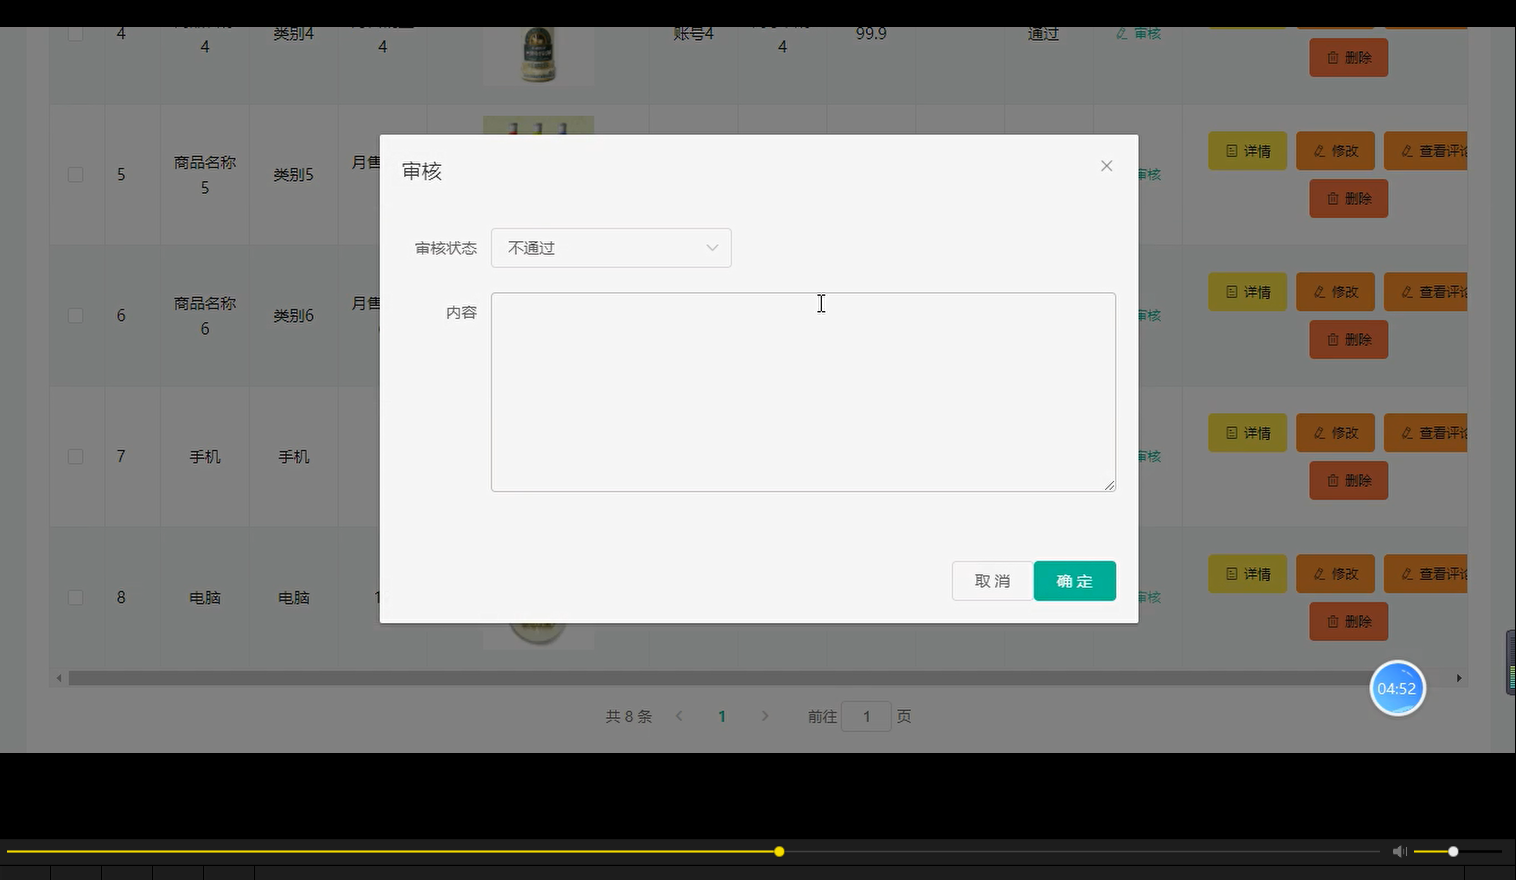
Task: Click 删除 button in row 7
Action: pos(1348,481)
